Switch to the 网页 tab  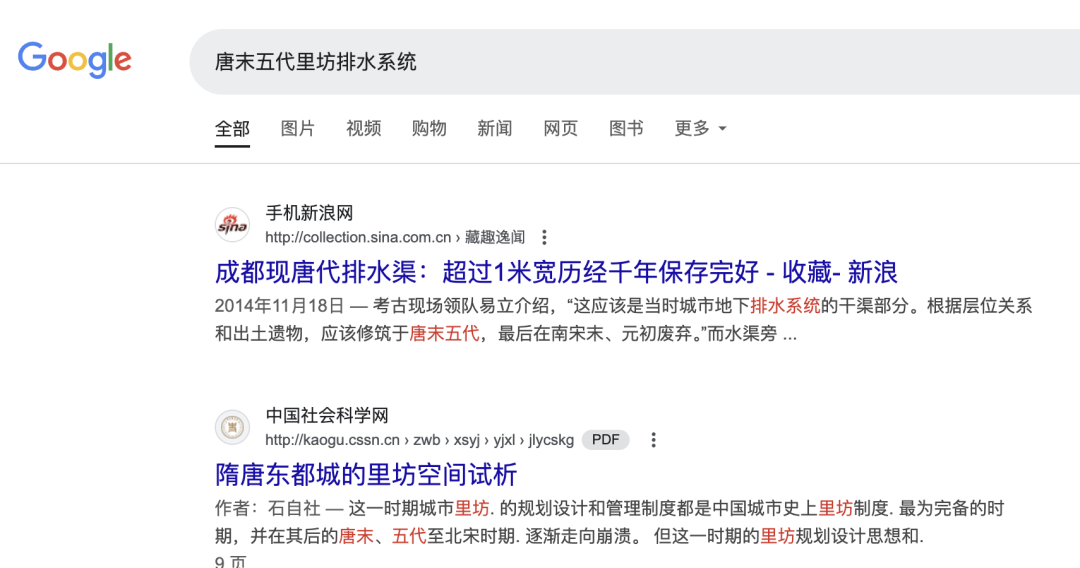[561, 129]
